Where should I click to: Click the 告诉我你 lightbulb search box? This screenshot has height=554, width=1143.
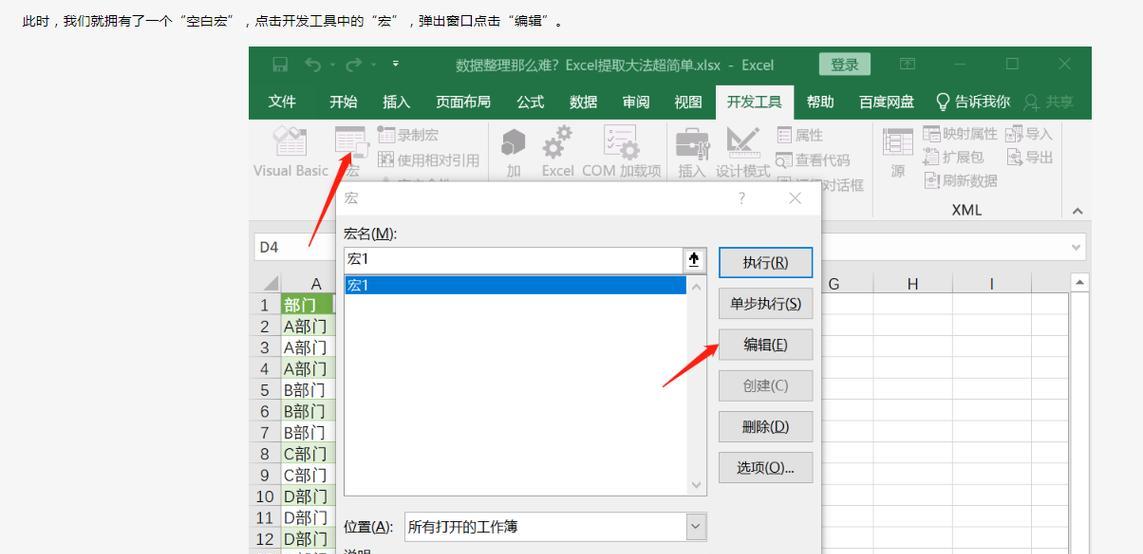(x=973, y=101)
